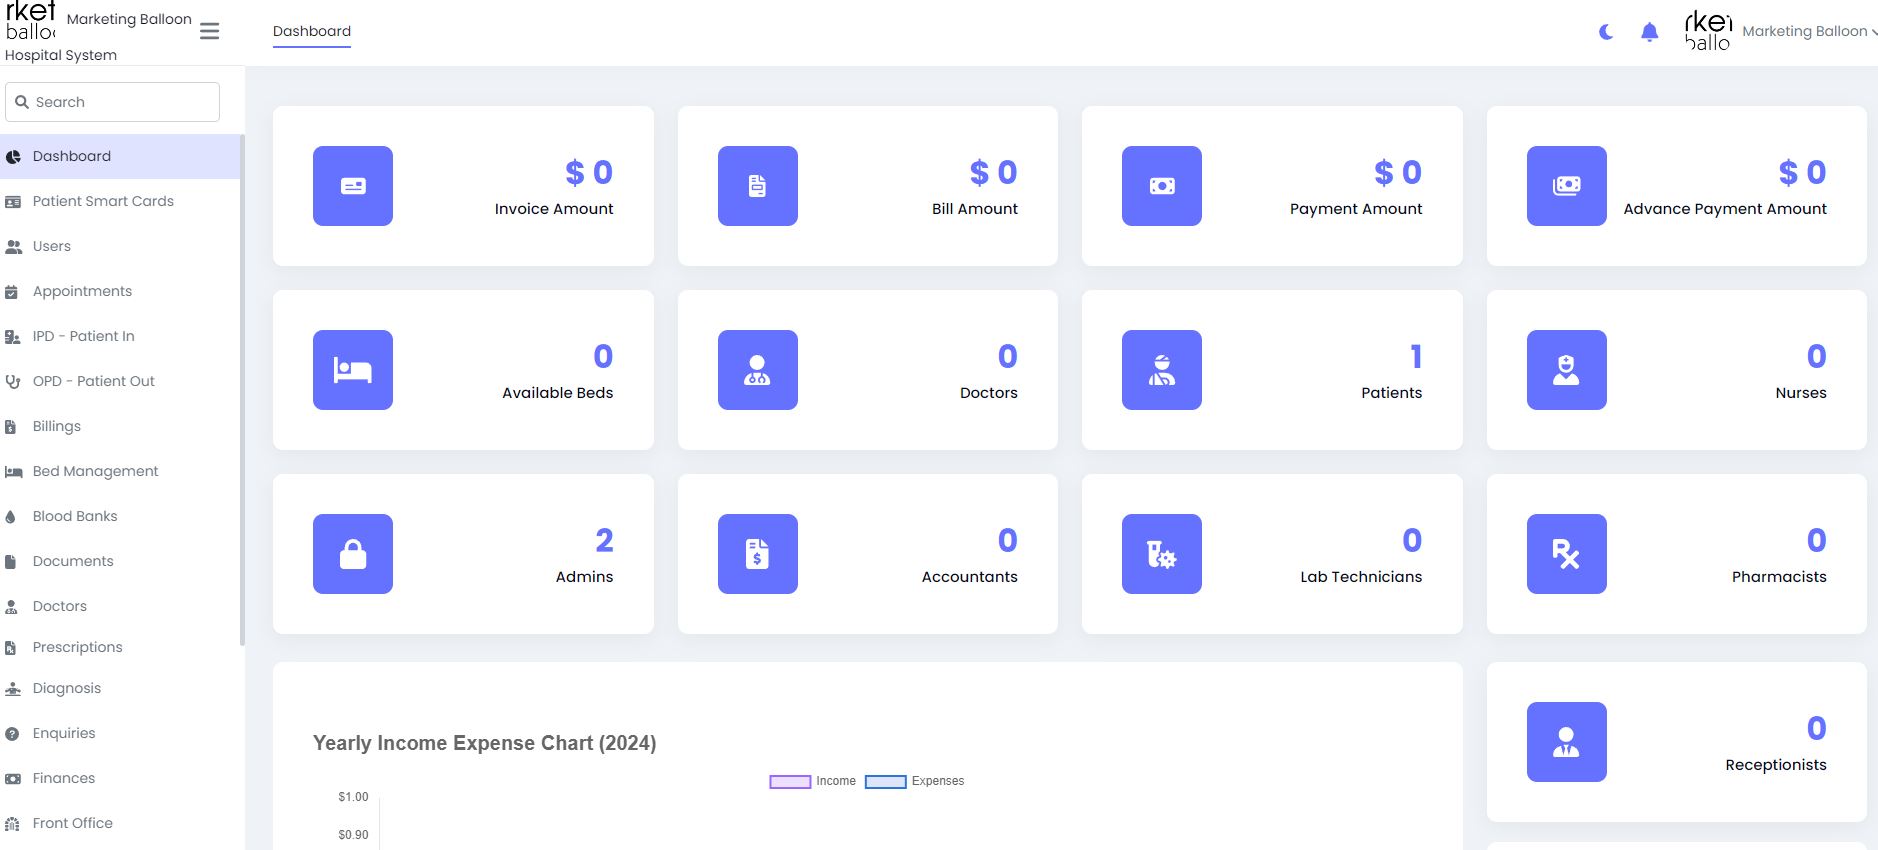Viewport: 1878px width, 850px height.
Task: Toggle dark mode with the moon icon
Action: (x=1606, y=32)
